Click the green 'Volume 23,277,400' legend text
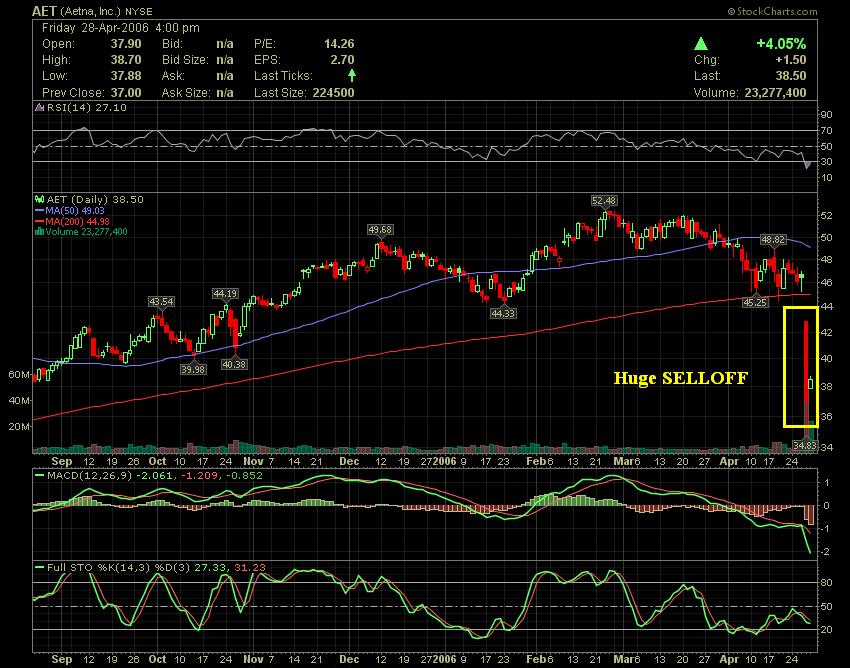The width and height of the screenshot is (850, 668). [x=87, y=232]
